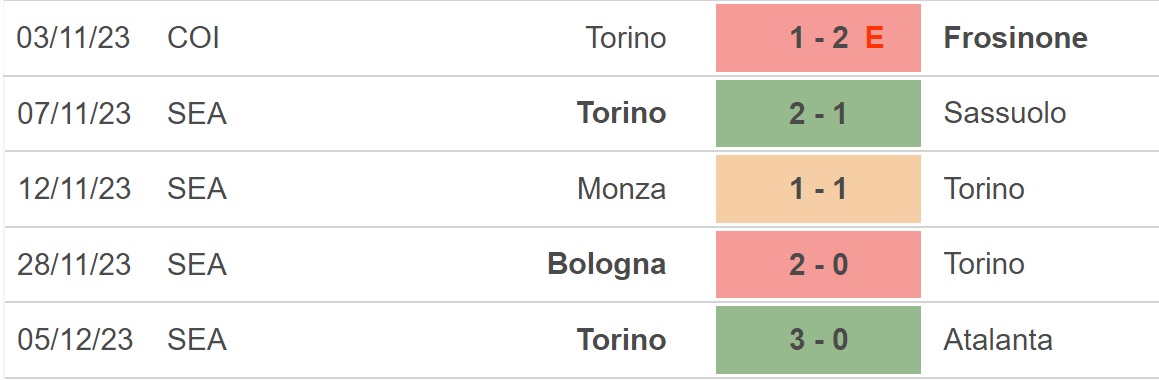Click bold Torino in the Atalanta match row
1159x380 pixels.
[622, 339]
